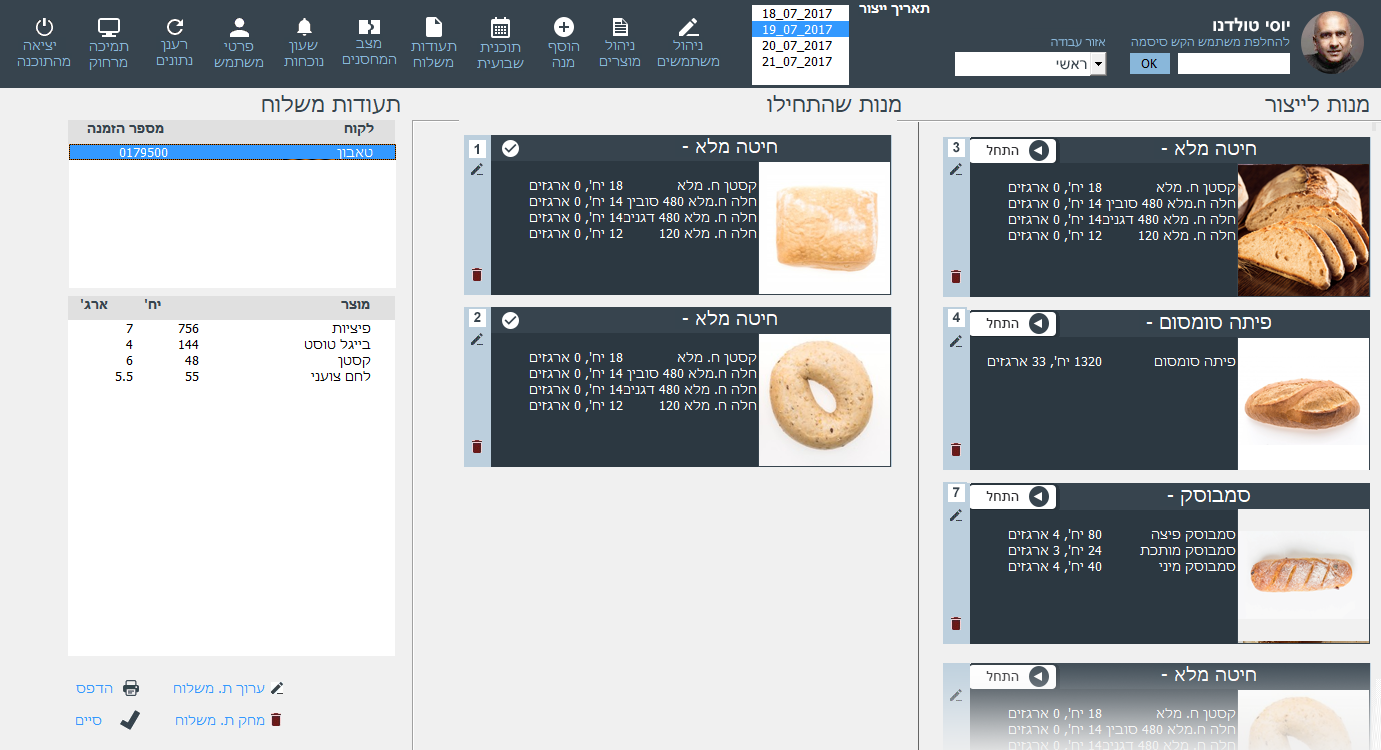
Task: Click bread roll thumbnail in batch 1
Action: click(x=824, y=227)
